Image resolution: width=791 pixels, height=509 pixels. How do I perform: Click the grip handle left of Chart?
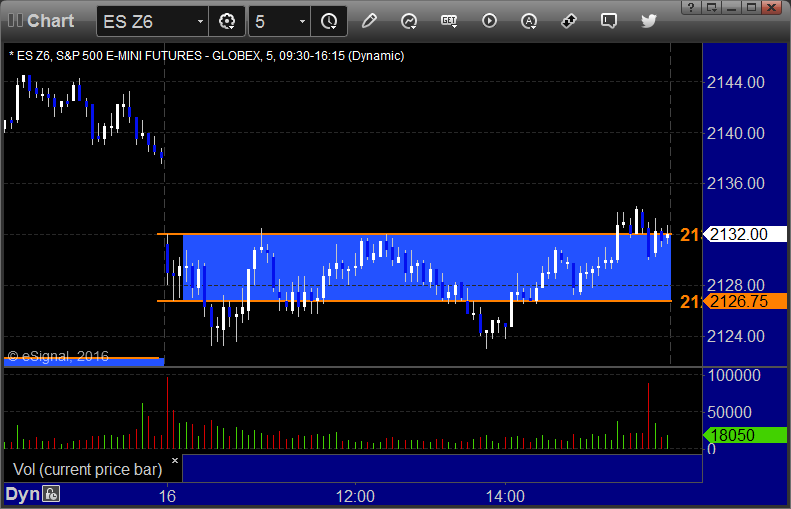tap(15, 21)
